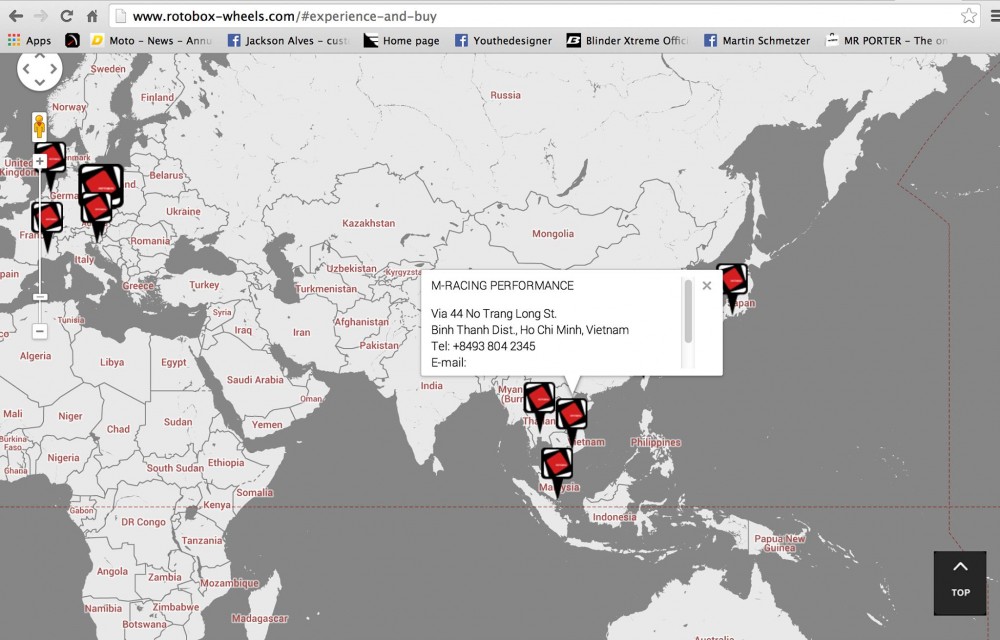Viewport: 1000px width, 640px height.
Task: Close the M-RACING PERFORMANCE info popup
Action: pos(707,286)
